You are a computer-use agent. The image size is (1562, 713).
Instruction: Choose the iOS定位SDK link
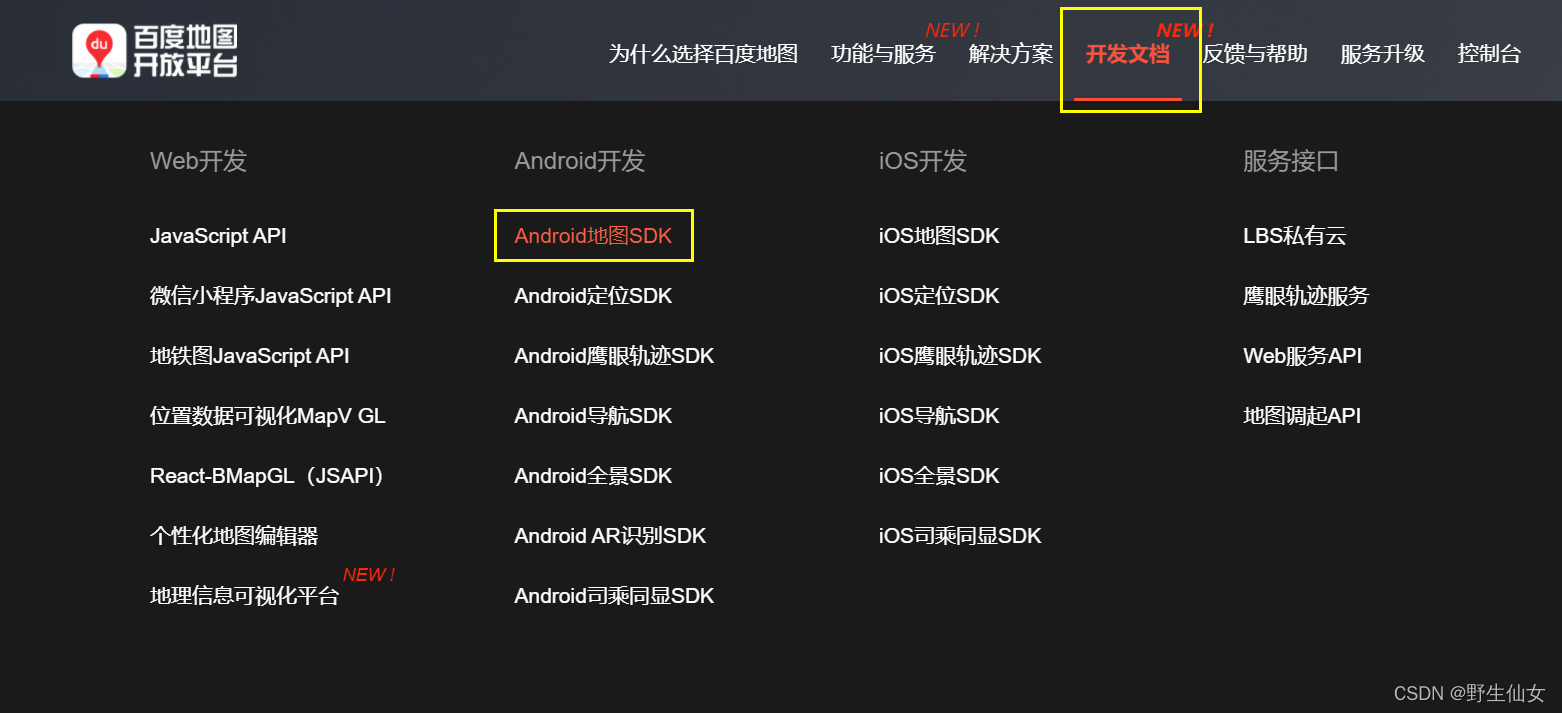pyautogui.click(x=939, y=296)
